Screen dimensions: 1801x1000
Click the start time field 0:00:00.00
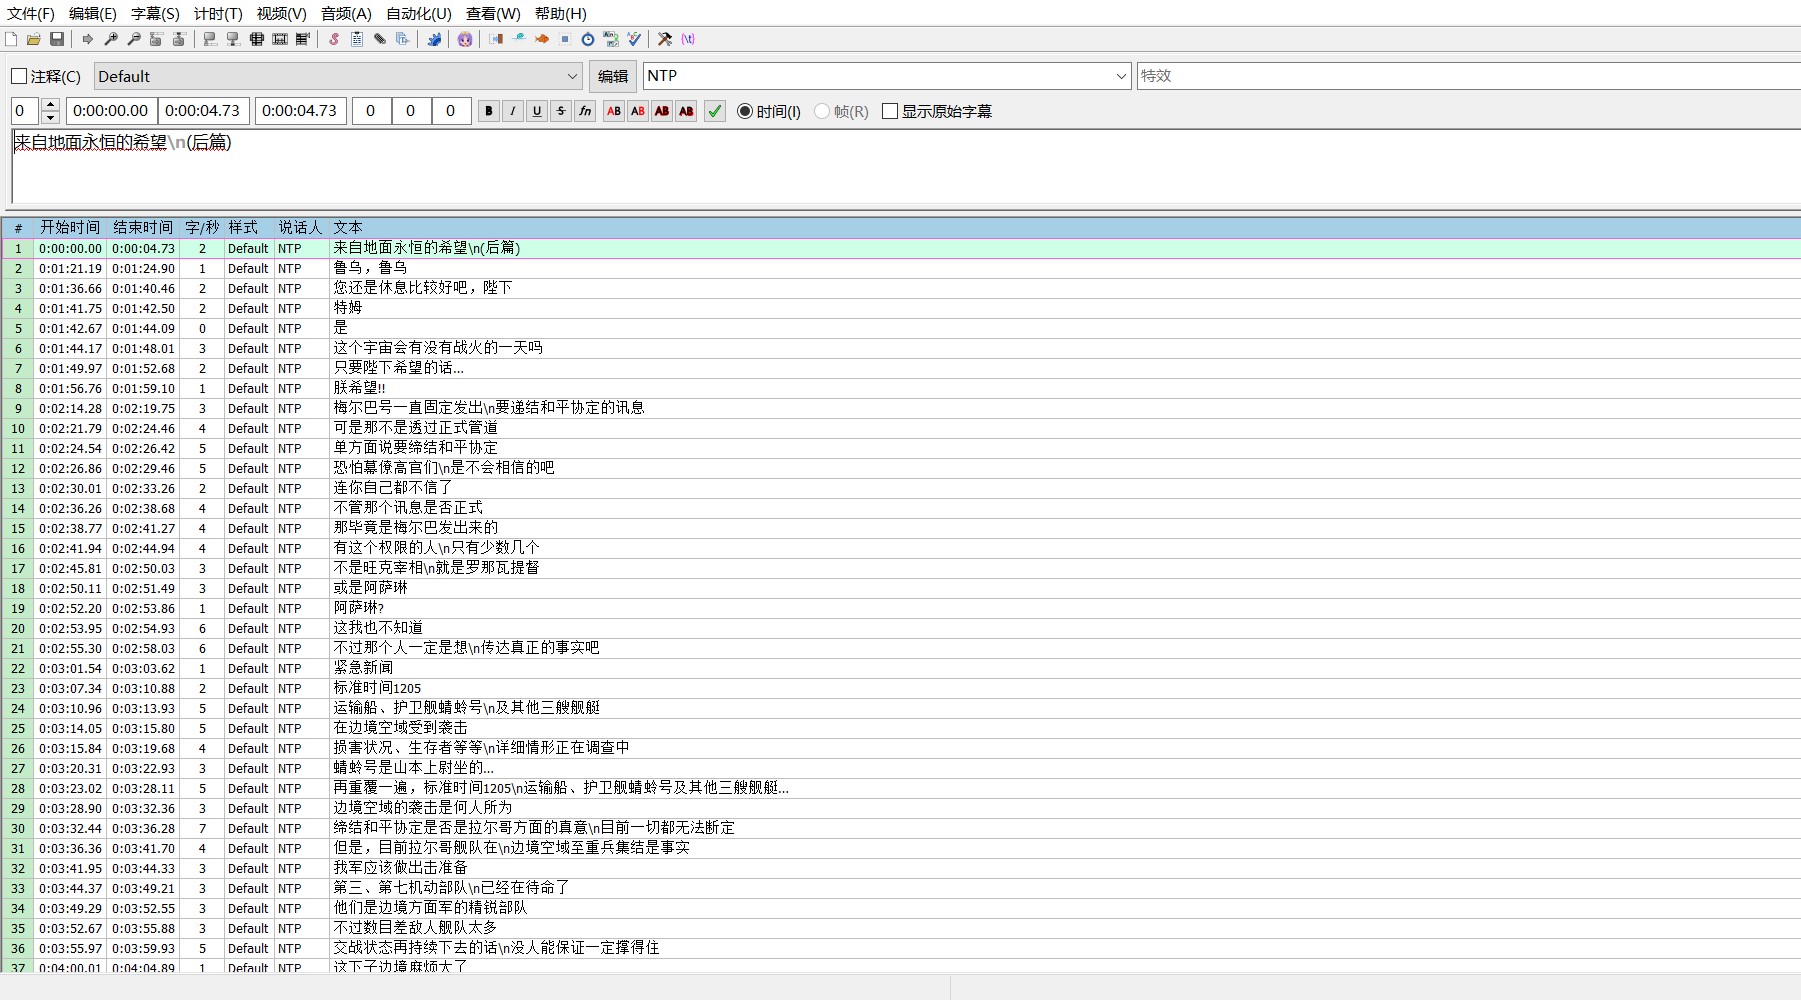110,111
